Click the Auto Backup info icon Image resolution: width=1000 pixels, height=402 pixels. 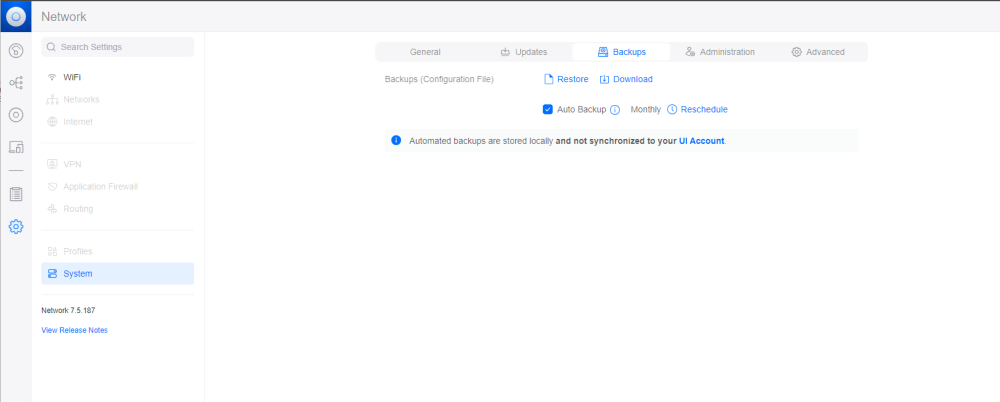point(615,110)
